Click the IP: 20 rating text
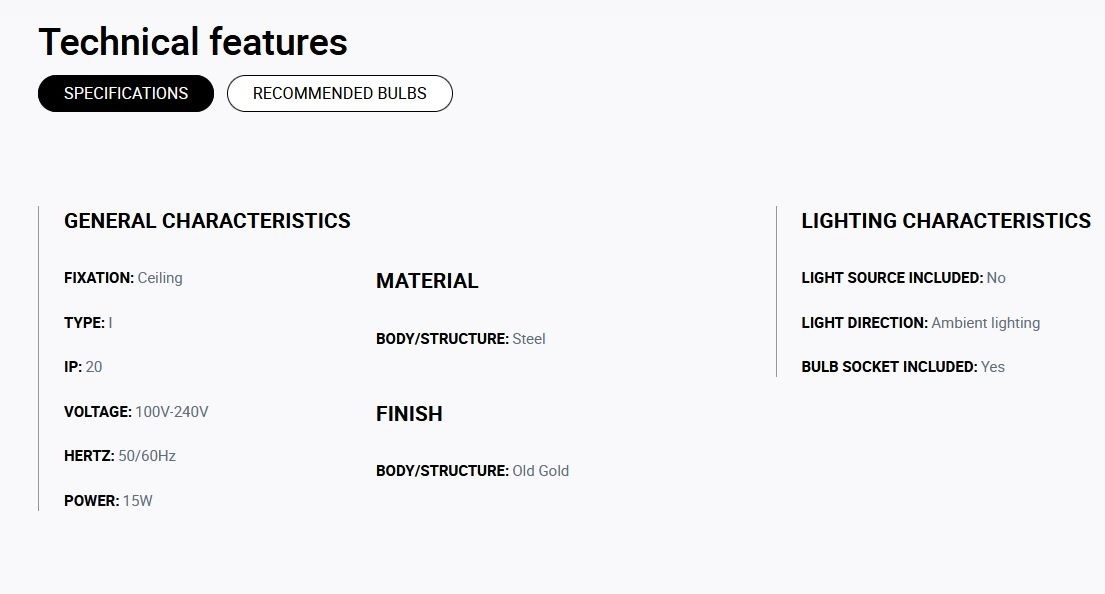 point(83,367)
